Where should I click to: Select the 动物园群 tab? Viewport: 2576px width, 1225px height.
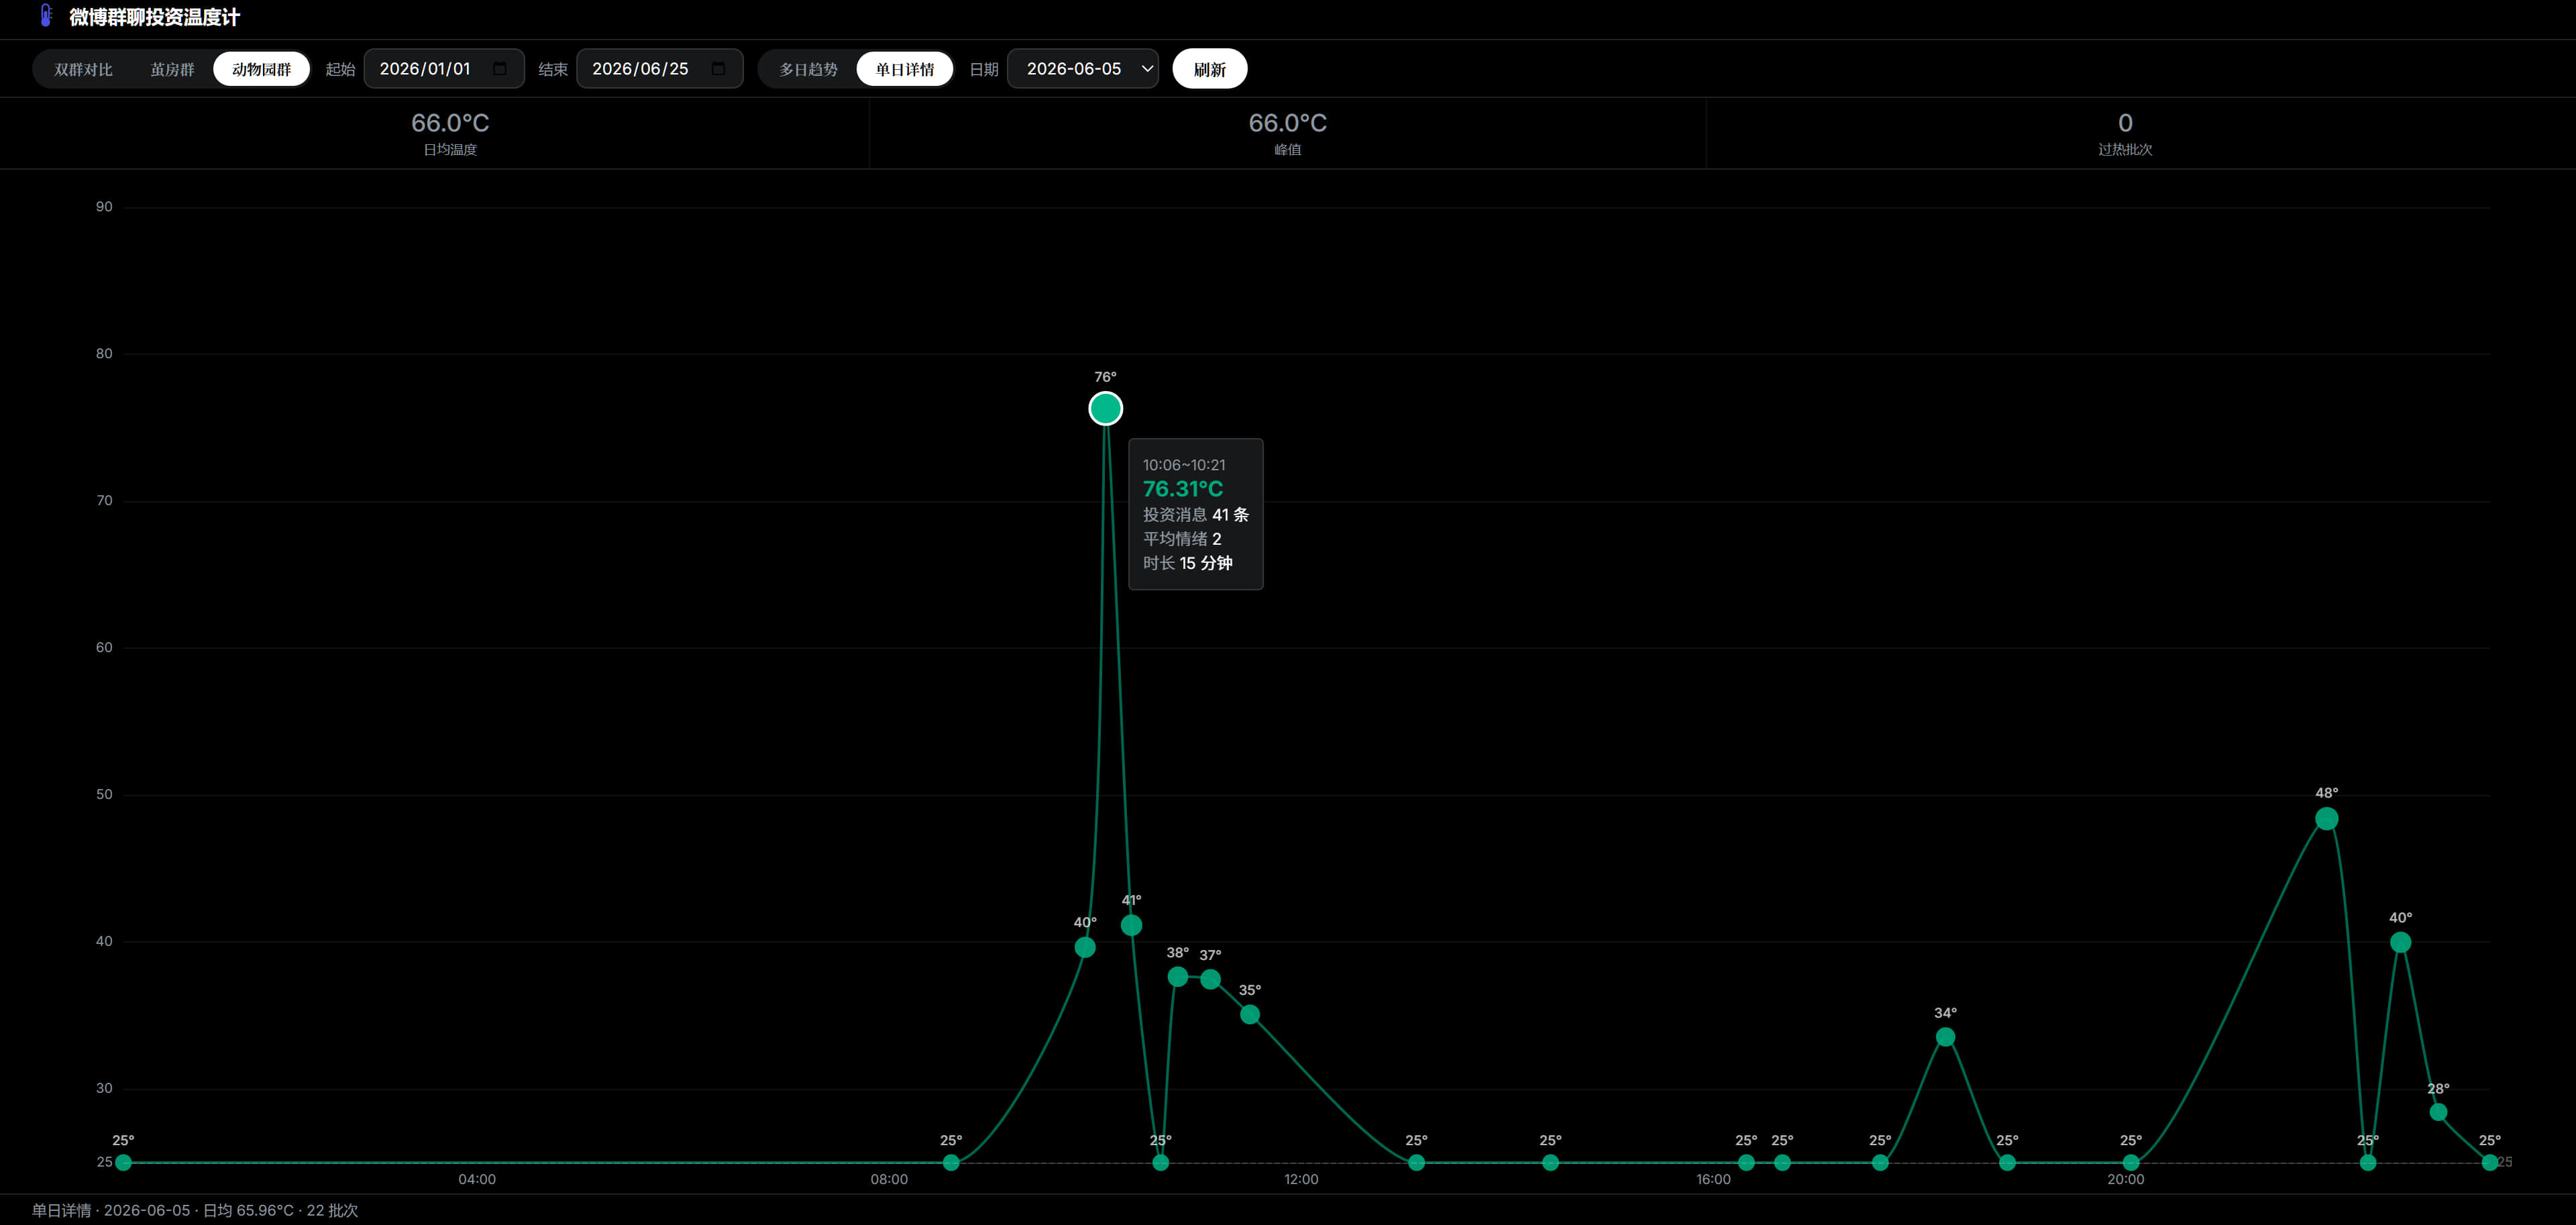click(x=261, y=69)
